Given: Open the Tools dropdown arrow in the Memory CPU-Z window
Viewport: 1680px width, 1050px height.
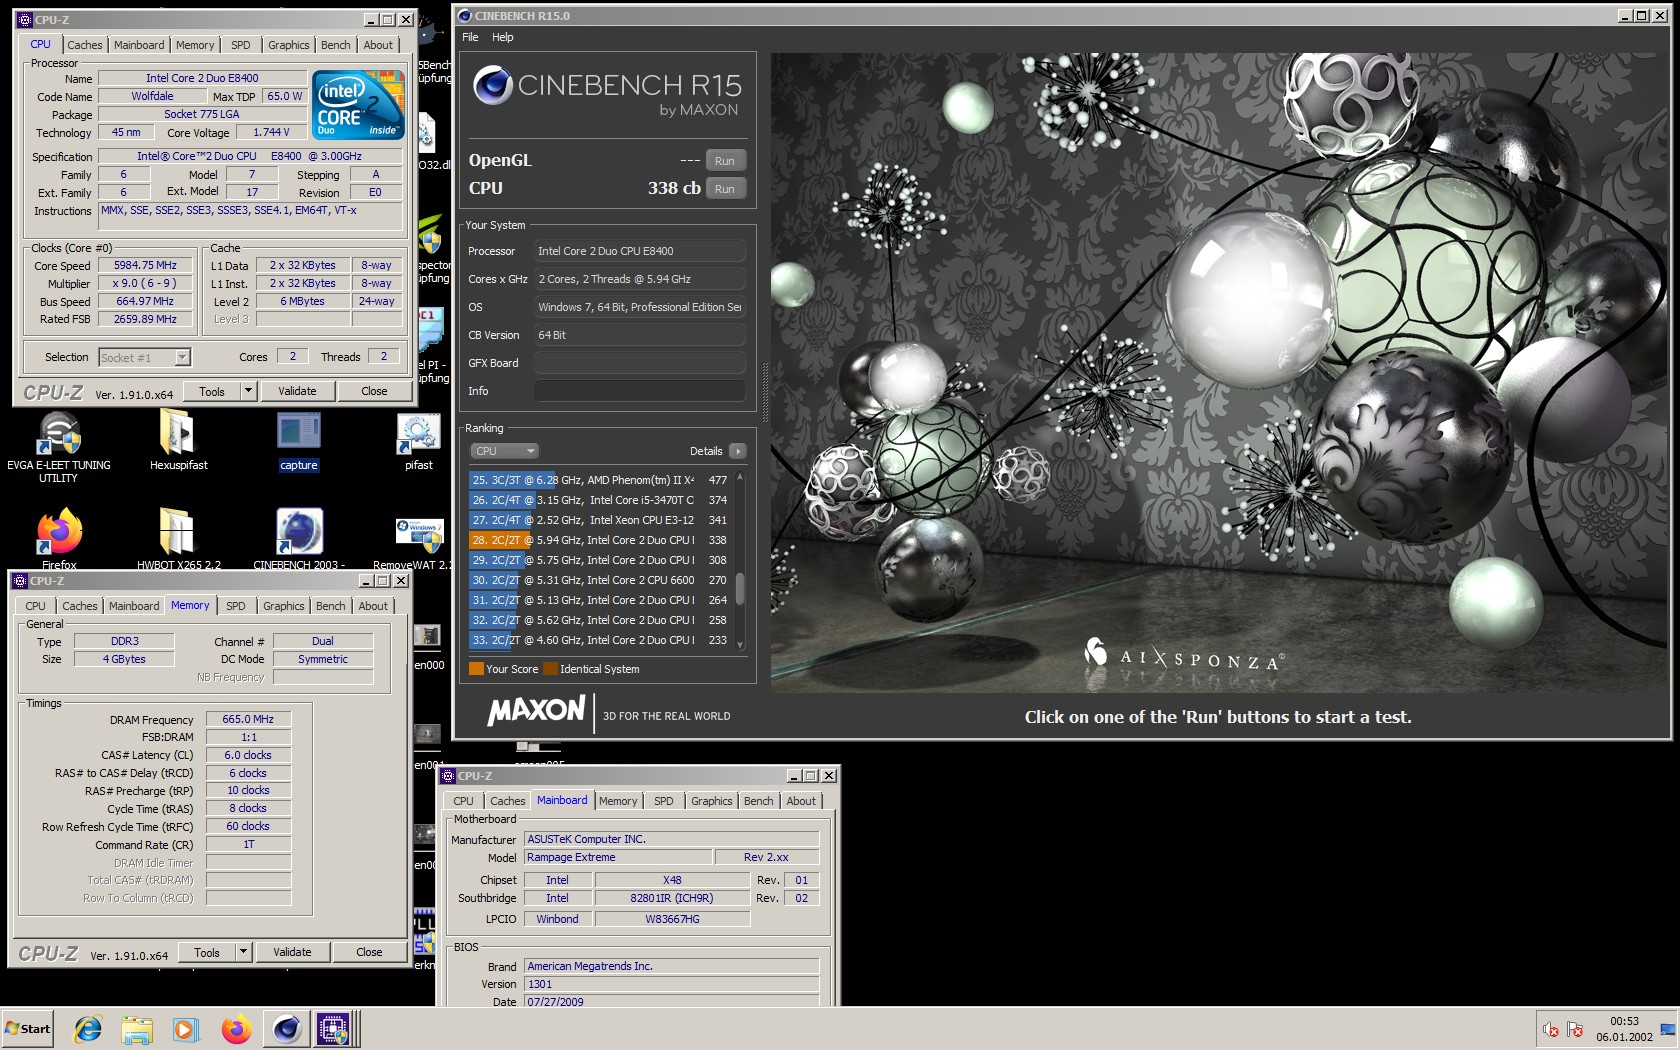Looking at the screenshot, I should click(243, 952).
